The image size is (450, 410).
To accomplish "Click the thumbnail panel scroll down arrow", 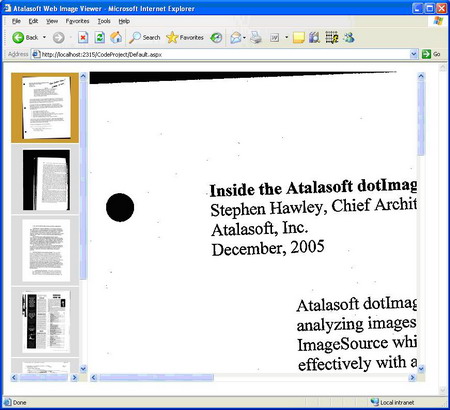I will 83,369.
